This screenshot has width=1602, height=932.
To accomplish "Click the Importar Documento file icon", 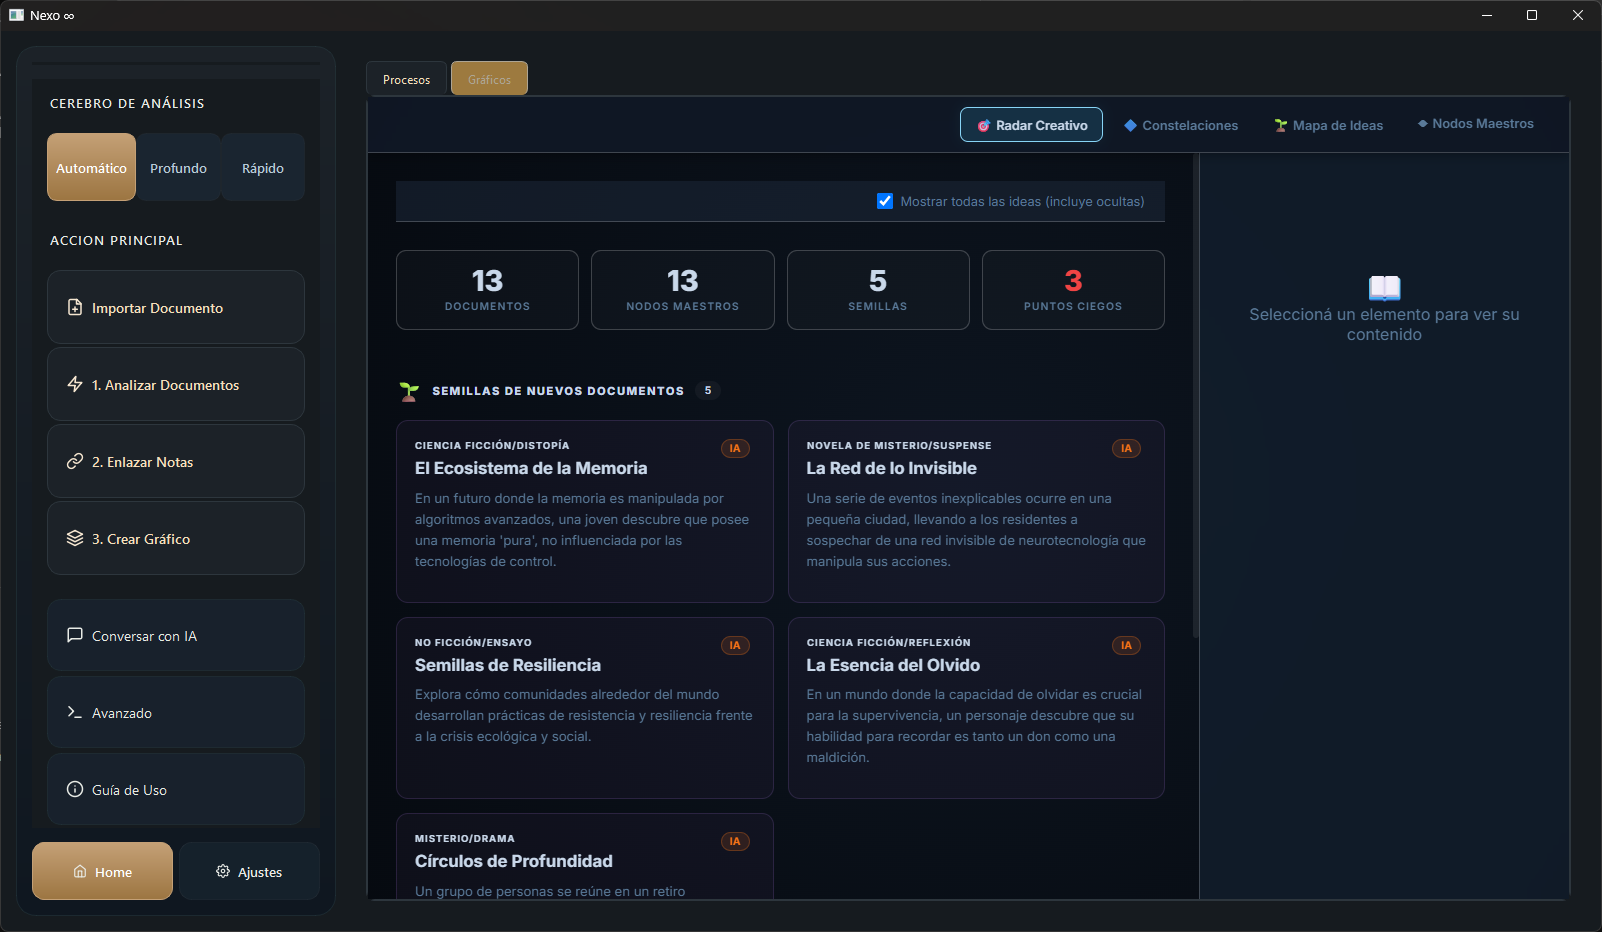I will (75, 307).
